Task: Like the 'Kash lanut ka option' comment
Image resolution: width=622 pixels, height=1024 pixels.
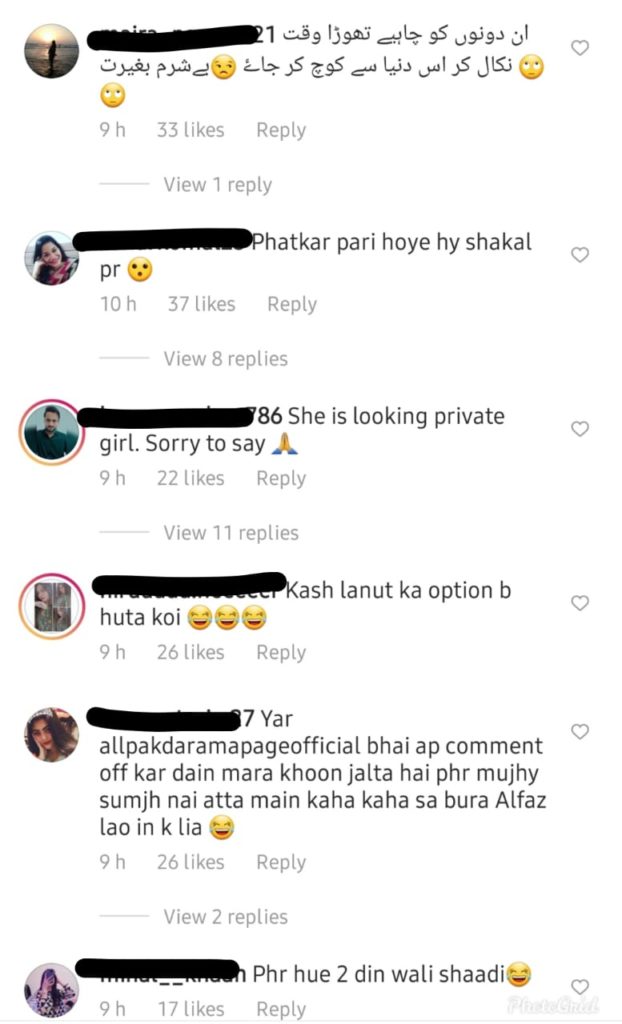Action: (580, 603)
